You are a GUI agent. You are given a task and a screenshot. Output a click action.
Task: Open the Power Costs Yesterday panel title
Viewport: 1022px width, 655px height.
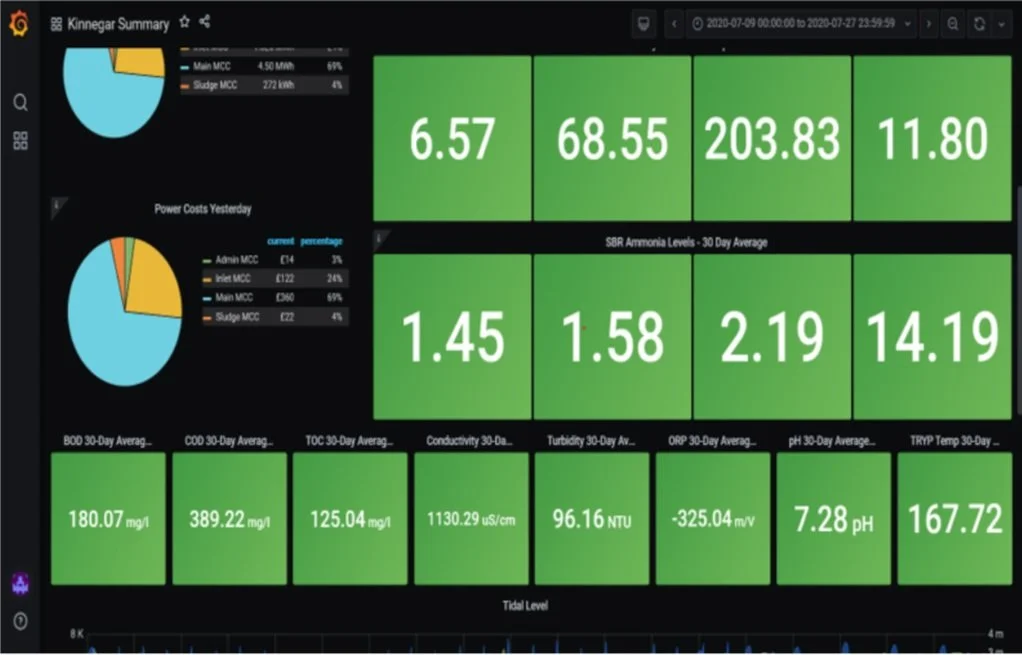pyautogui.click(x=203, y=209)
